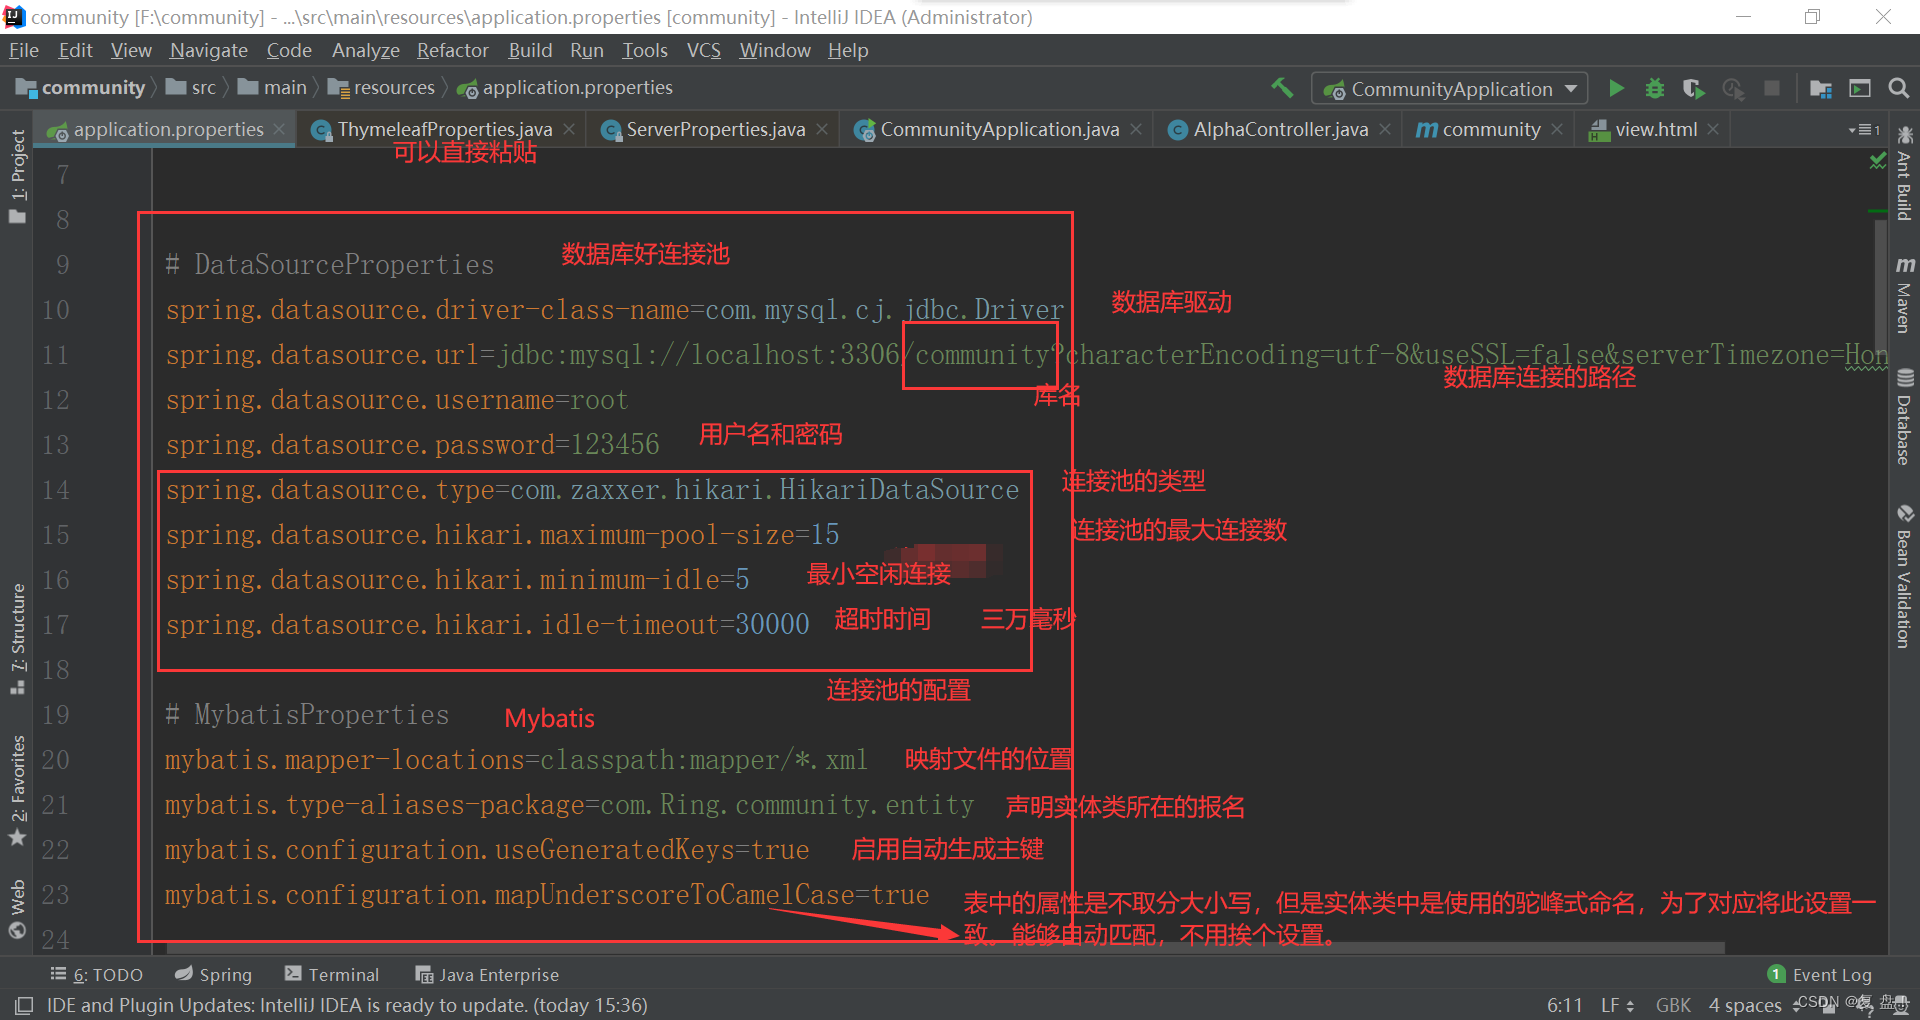The width and height of the screenshot is (1920, 1020).
Task: Open the Ant Build side panel
Action: pos(1904,173)
